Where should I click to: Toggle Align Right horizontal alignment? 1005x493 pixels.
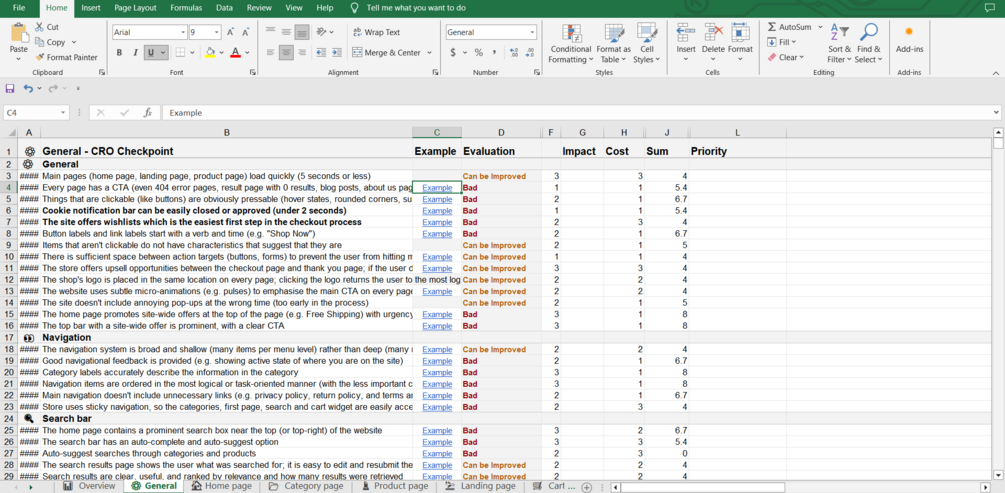[303, 53]
